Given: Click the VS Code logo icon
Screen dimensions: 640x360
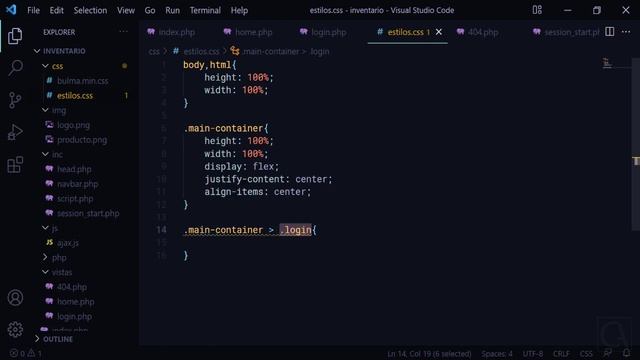Looking at the screenshot, I should (11, 10).
